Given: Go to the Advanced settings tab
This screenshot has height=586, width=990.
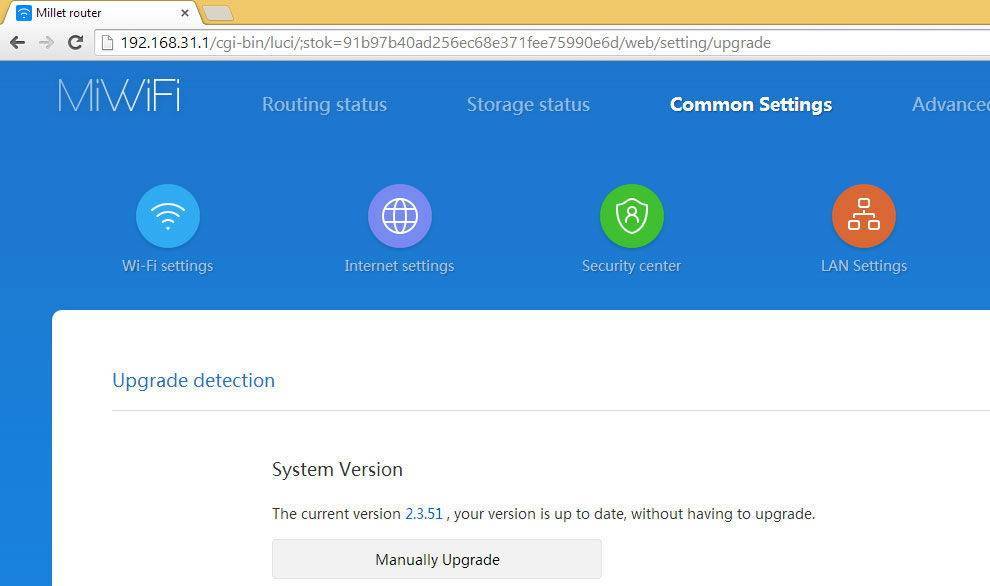Looking at the screenshot, I should (950, 105).
